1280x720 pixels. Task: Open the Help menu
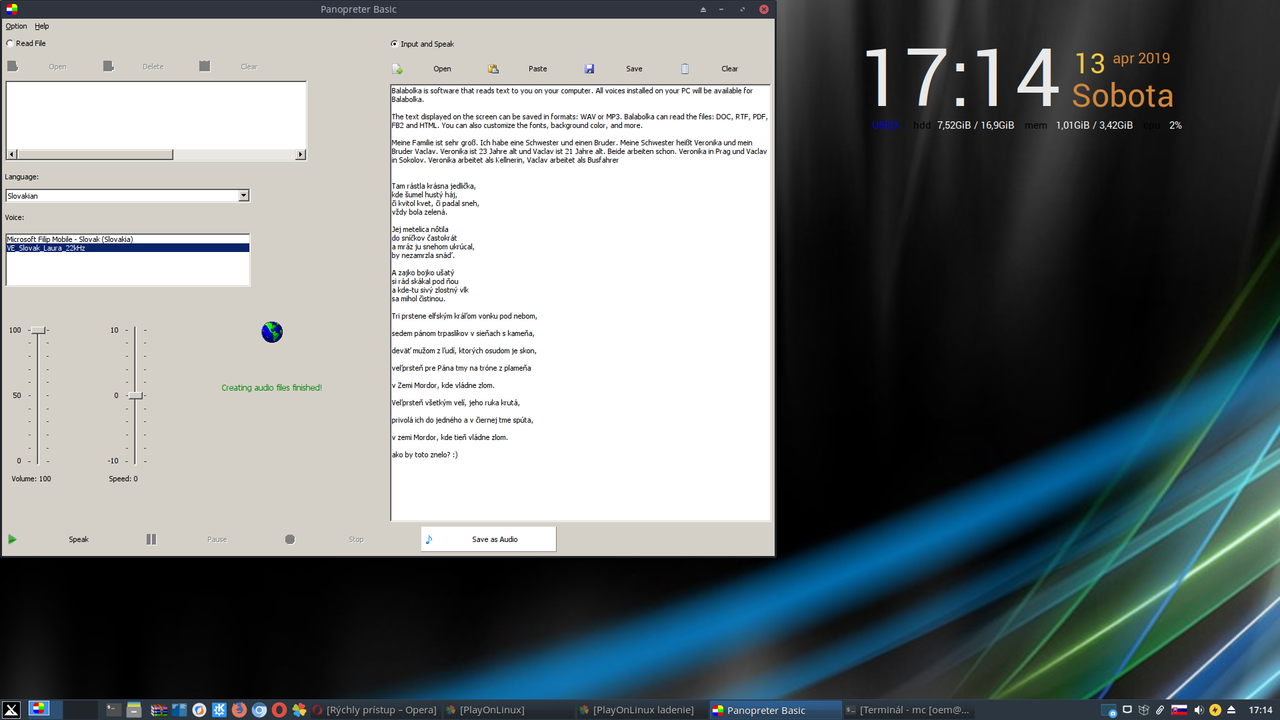point(41,26)
